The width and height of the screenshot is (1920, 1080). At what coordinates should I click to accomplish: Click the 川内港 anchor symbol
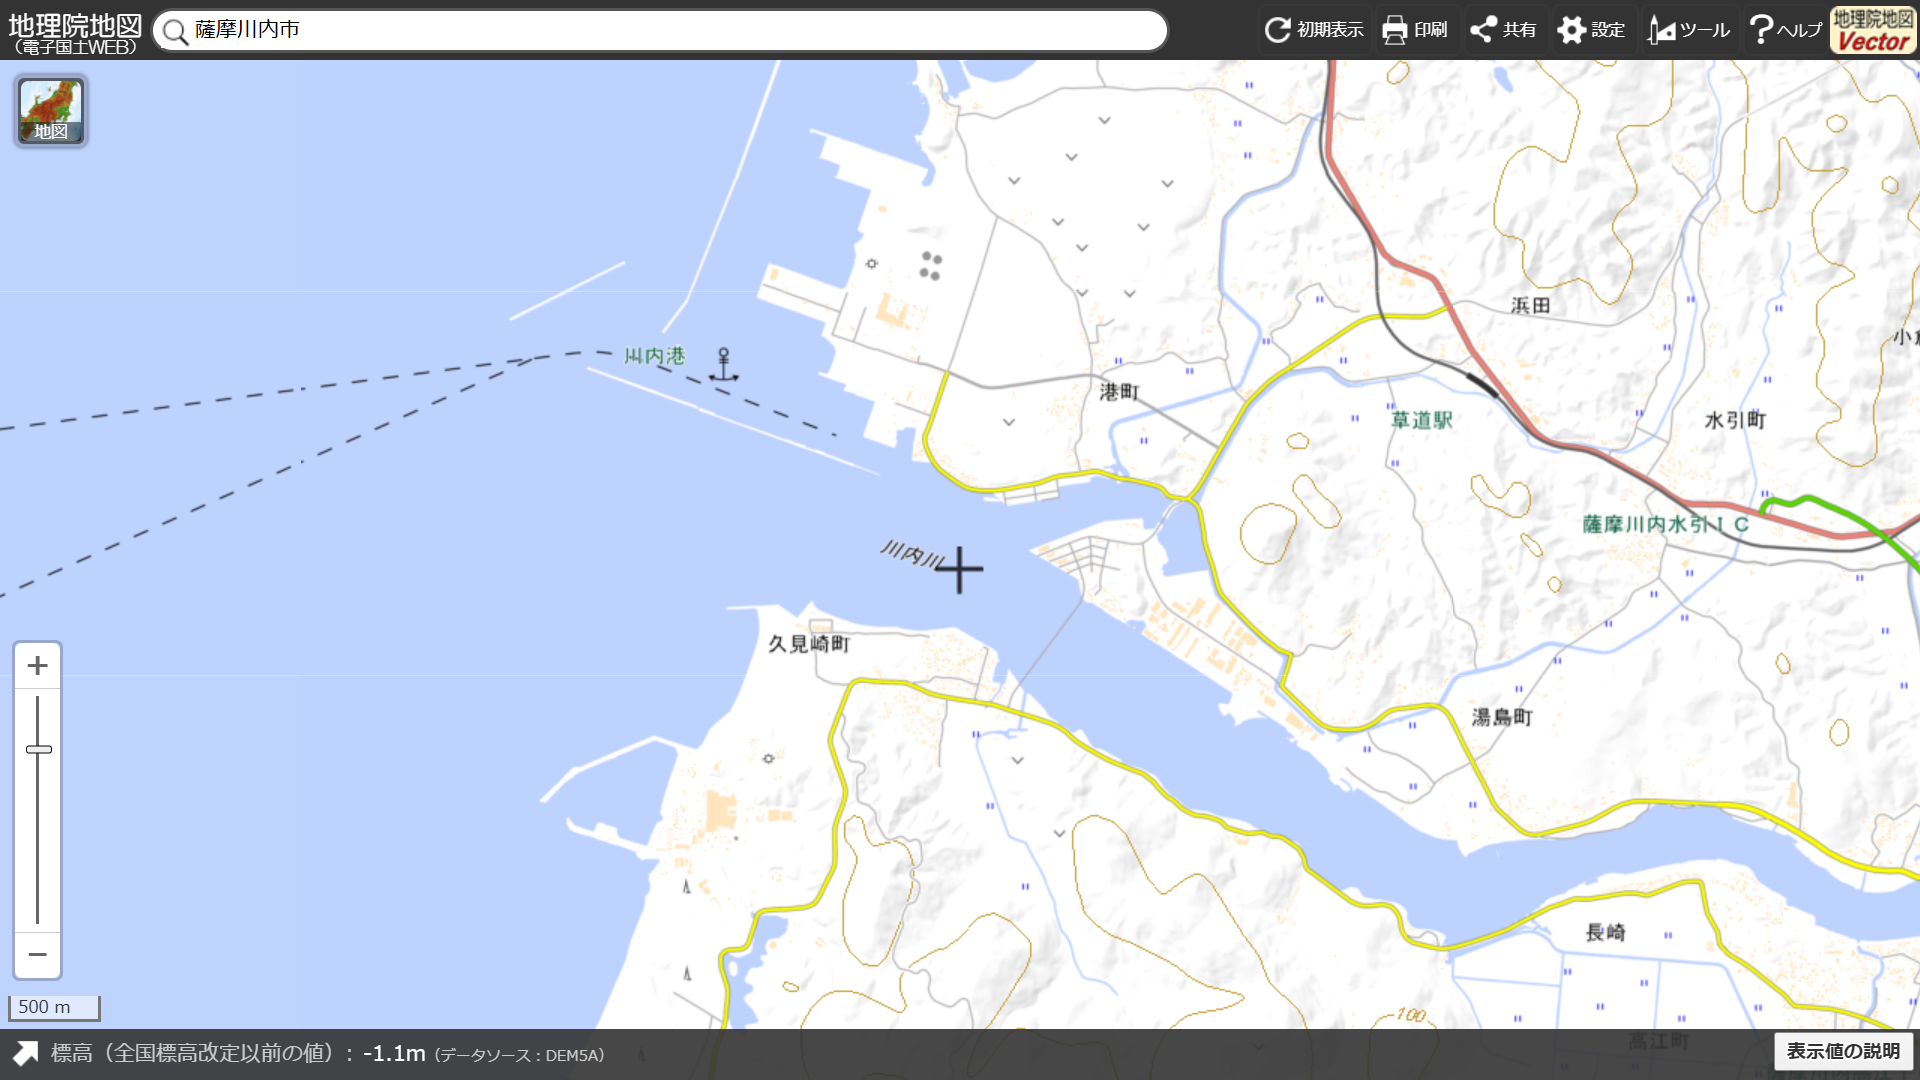[x=723, y=365]
